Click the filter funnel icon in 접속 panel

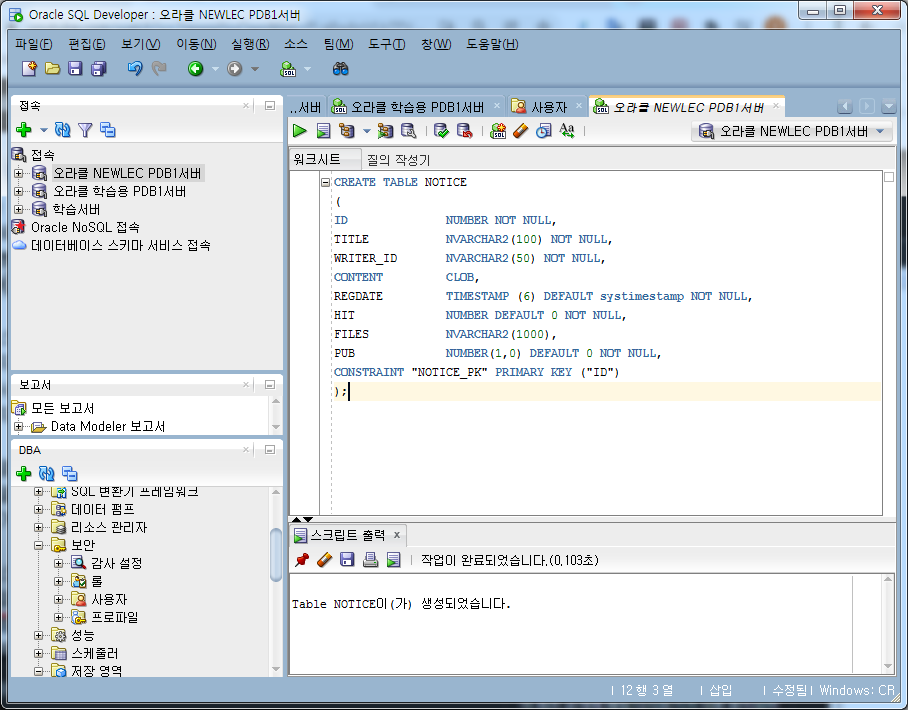(85, 130)
